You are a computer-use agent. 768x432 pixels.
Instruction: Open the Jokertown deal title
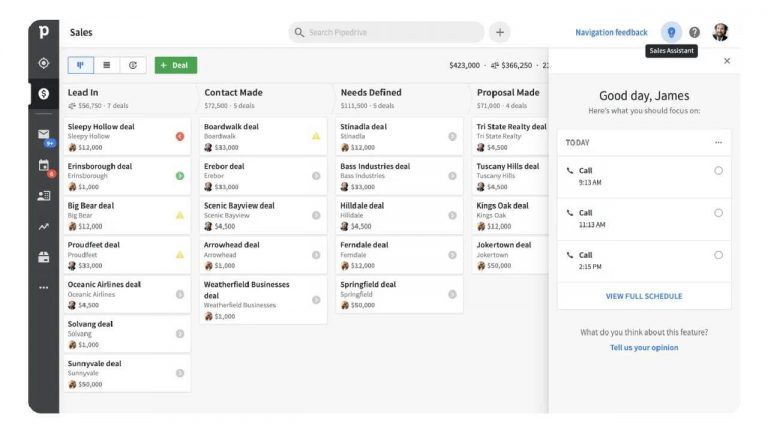pos(504,245)
